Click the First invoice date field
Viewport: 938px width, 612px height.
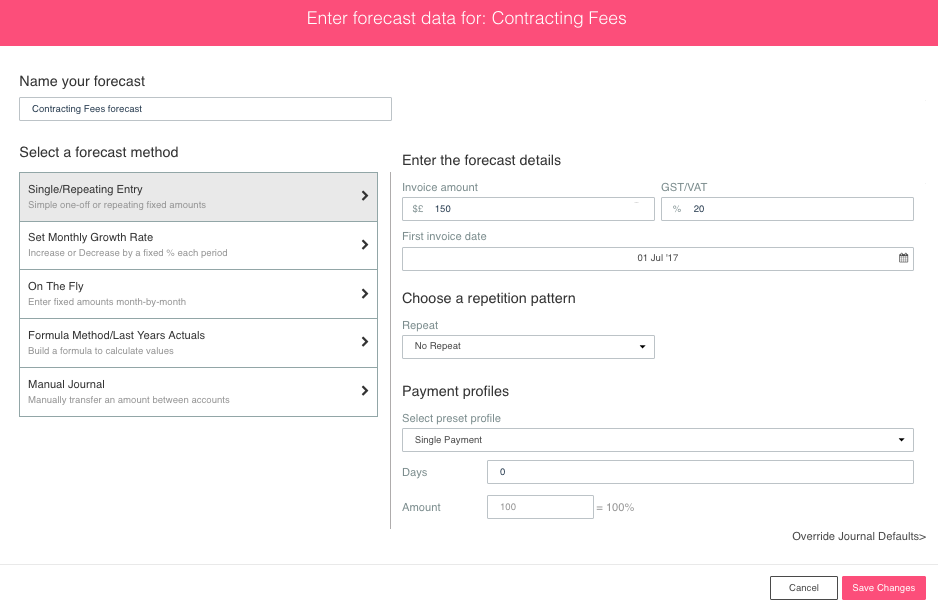657,258
